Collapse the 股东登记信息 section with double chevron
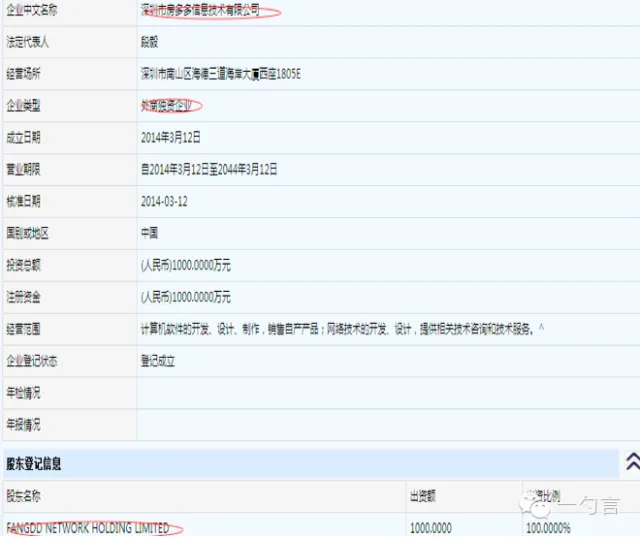Screen dimensions: 640x538 tap(633, 462)
